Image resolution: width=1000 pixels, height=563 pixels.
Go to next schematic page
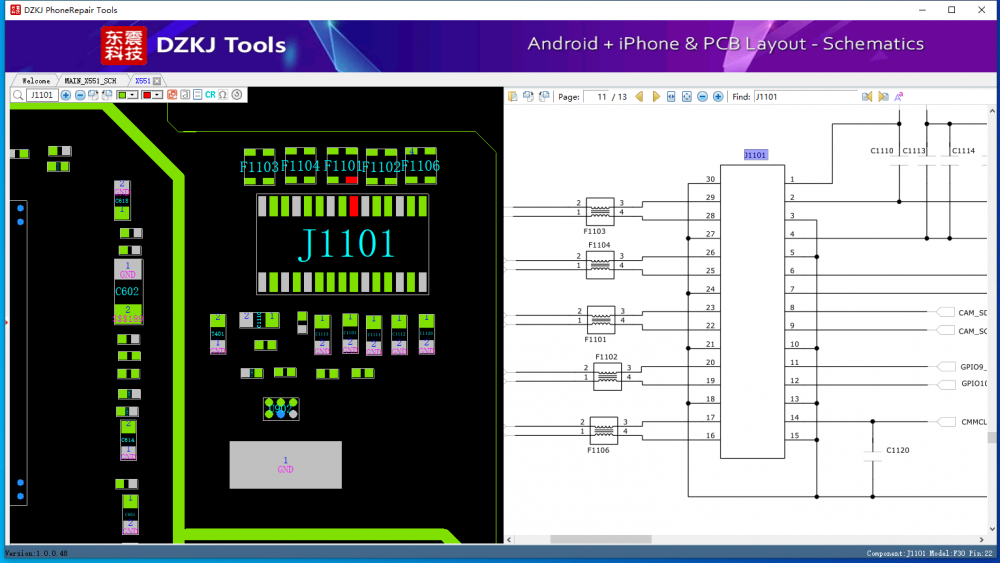click(x=656, y=97)
